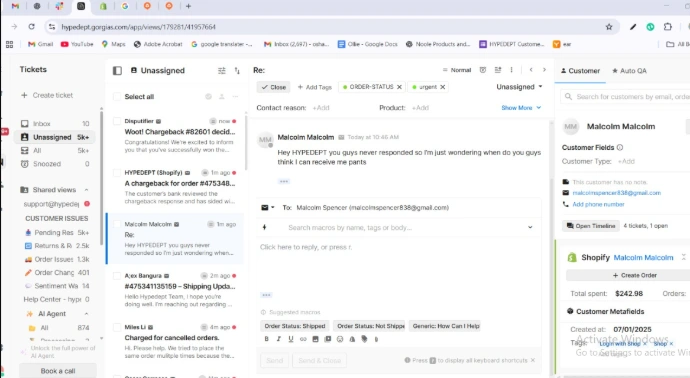Apply underline formatting in reply editor
The width and height of the screenshot is (690, 378).
point(291,339)
